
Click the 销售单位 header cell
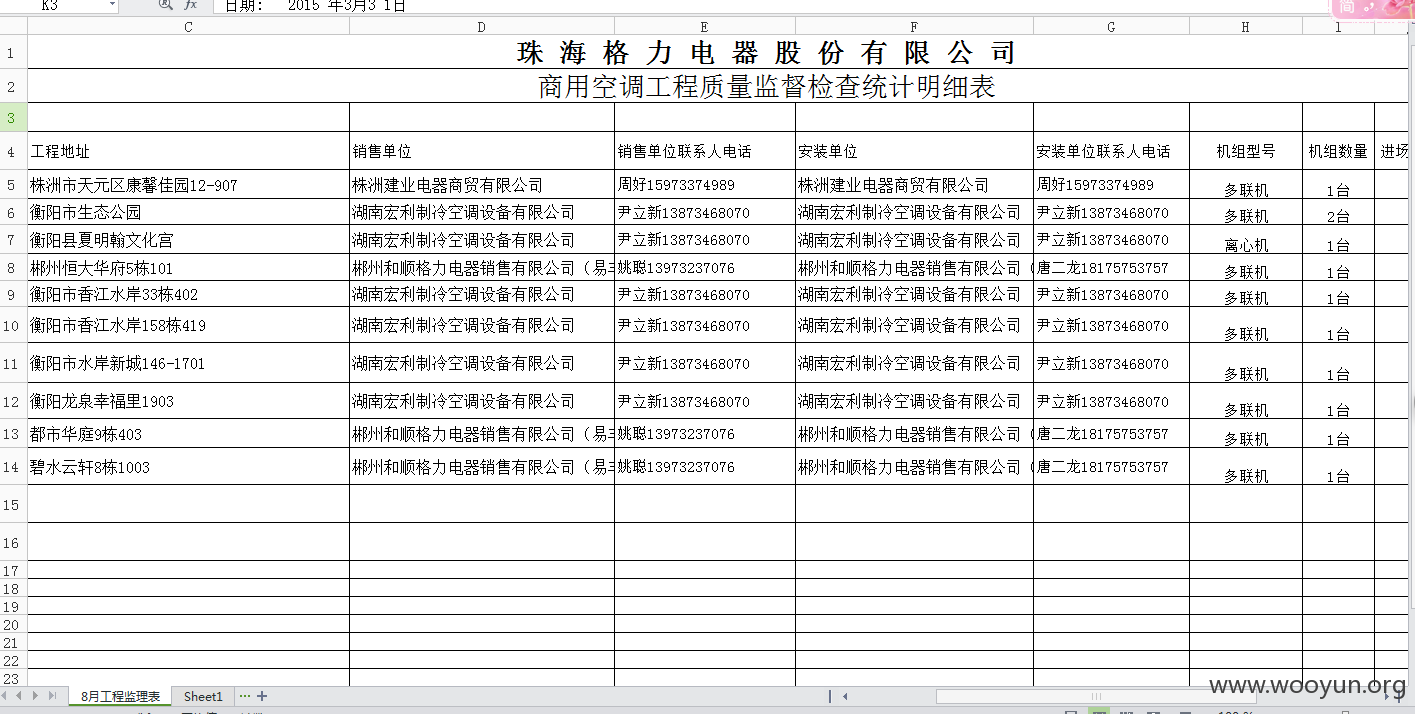(482, 151)
